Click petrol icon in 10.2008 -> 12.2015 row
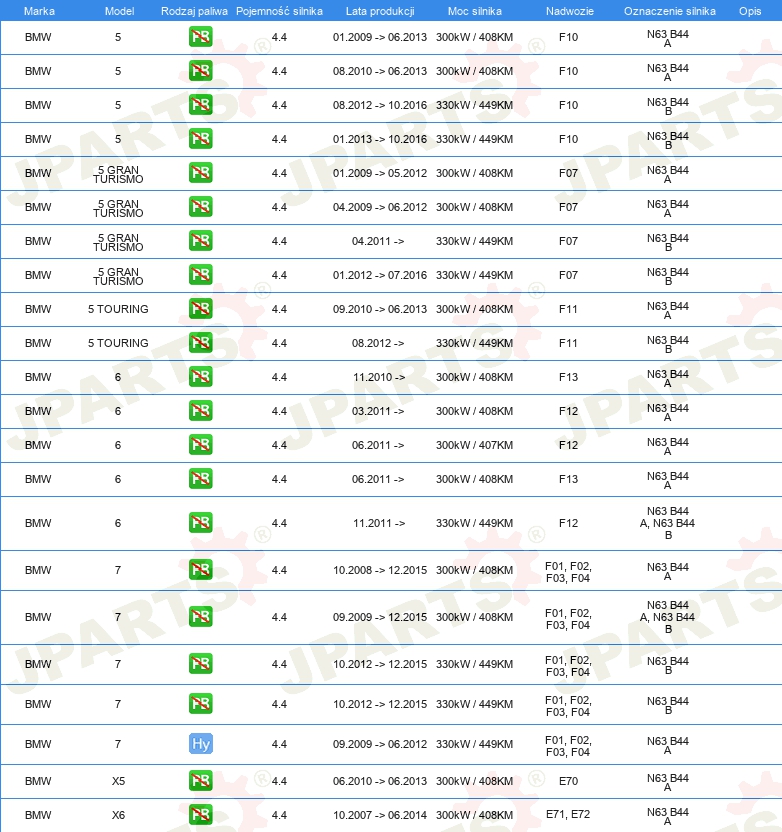The width and height of the screenshot is (782, 832). (x=201, y=569)
